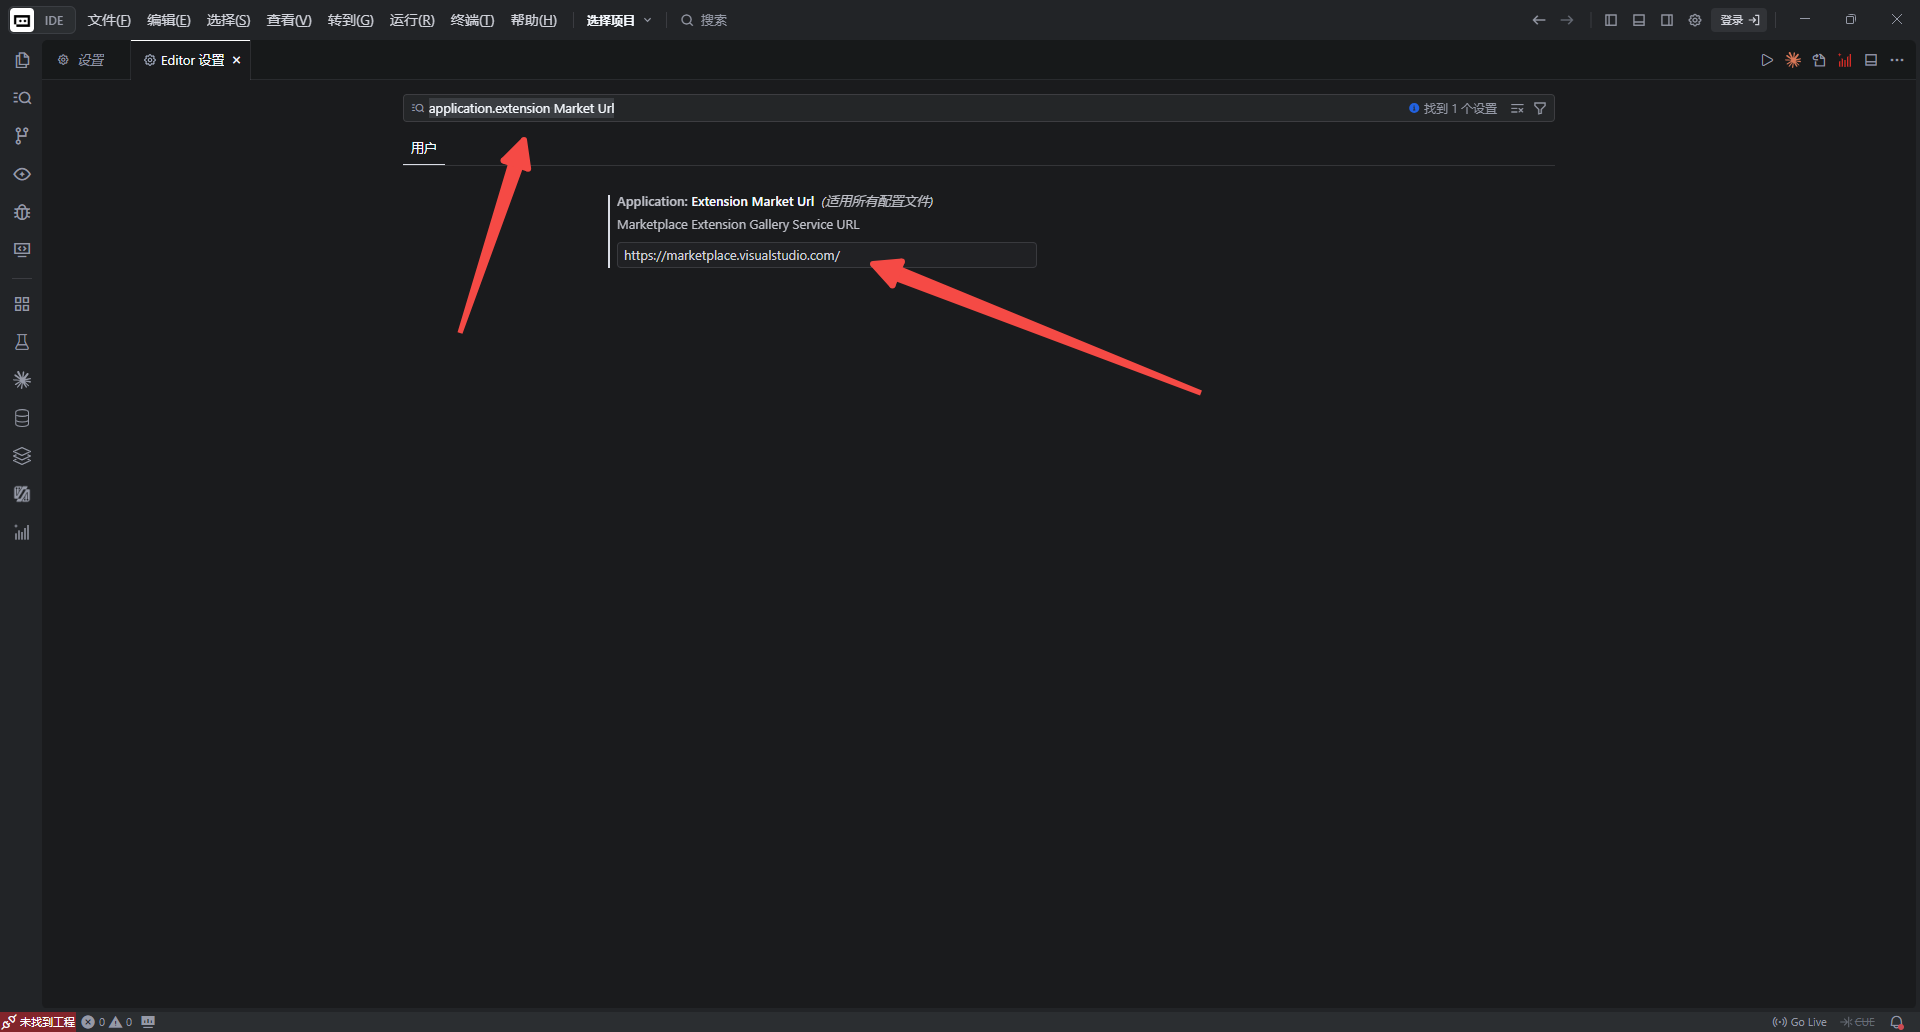Toggle the primary side bar layout

[1611, 20]
